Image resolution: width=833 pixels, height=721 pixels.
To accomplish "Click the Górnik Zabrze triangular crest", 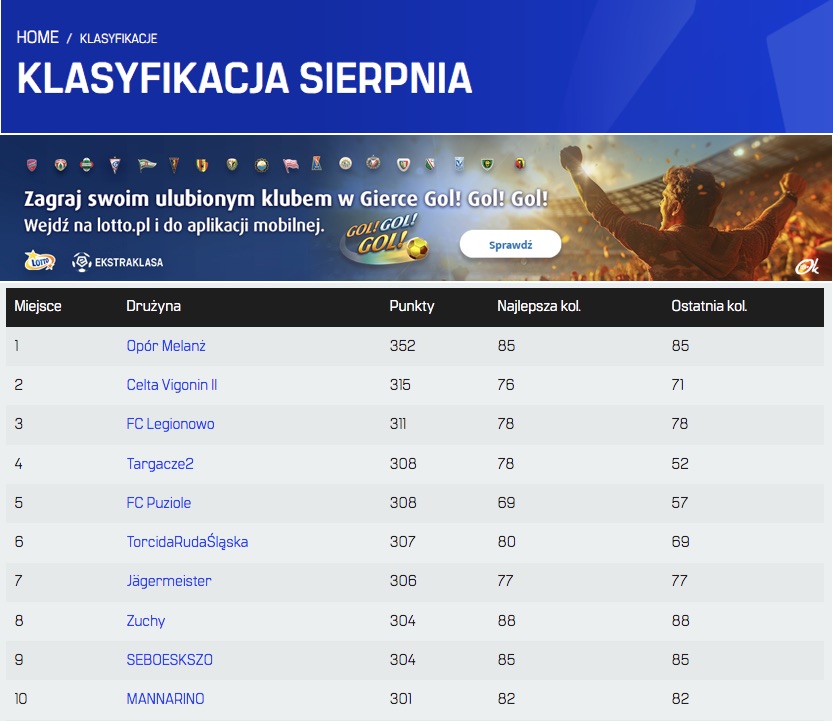I will click(115, 165).
